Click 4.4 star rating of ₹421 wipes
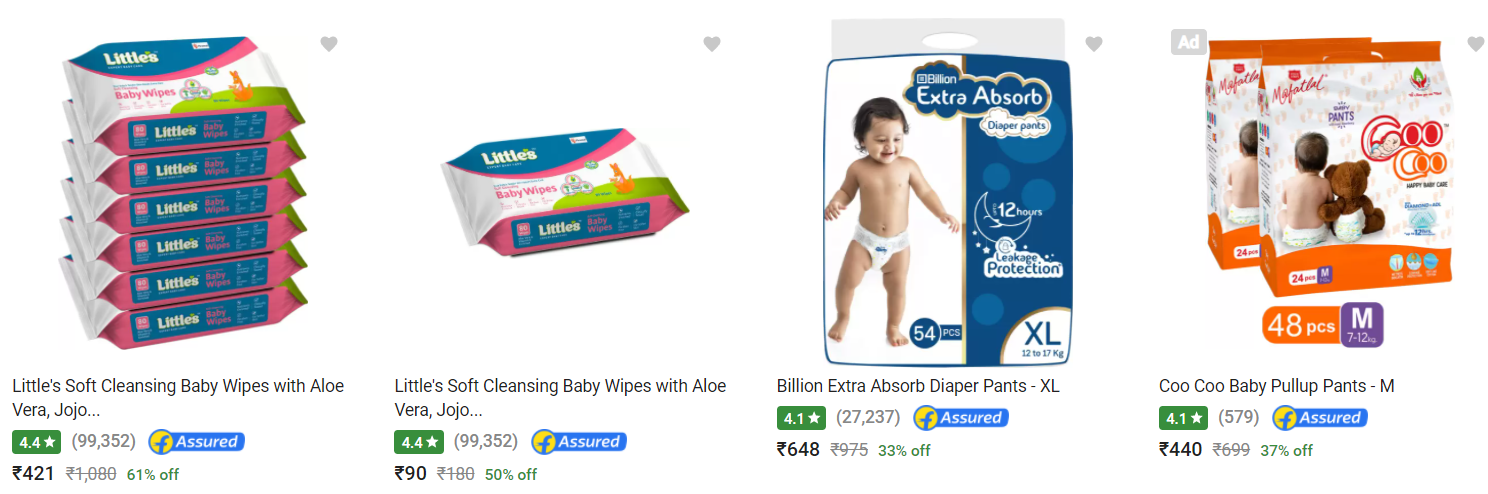This screenshot has height=494, width=1488. (x=37, y=441)
